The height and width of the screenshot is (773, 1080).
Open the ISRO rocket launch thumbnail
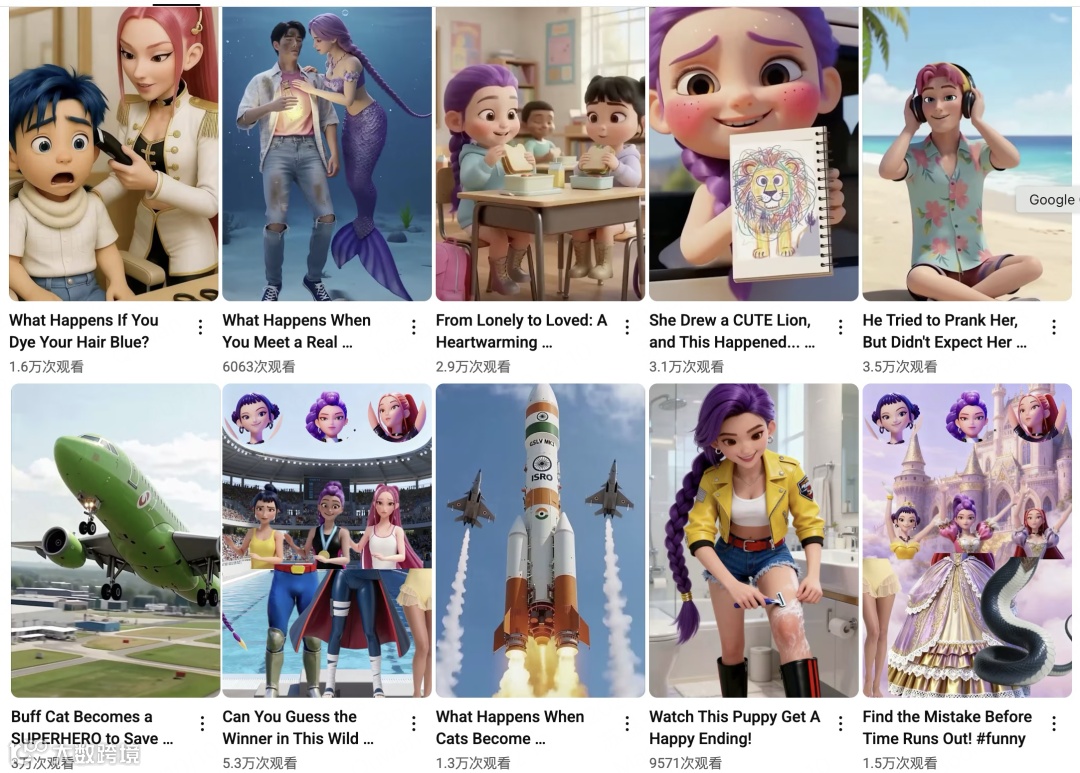[541, 541]
